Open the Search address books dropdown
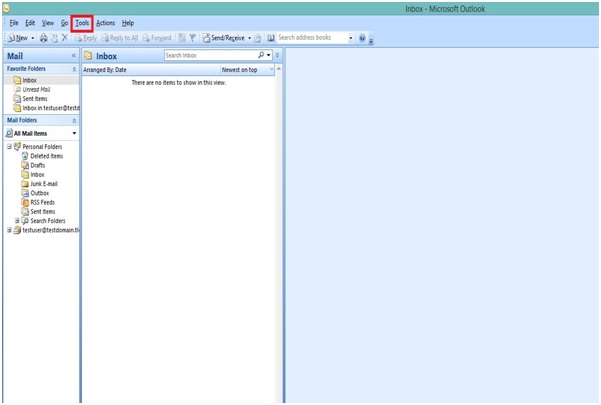The width and height of the screenshot is (601, 405). (x=351, y=38)
